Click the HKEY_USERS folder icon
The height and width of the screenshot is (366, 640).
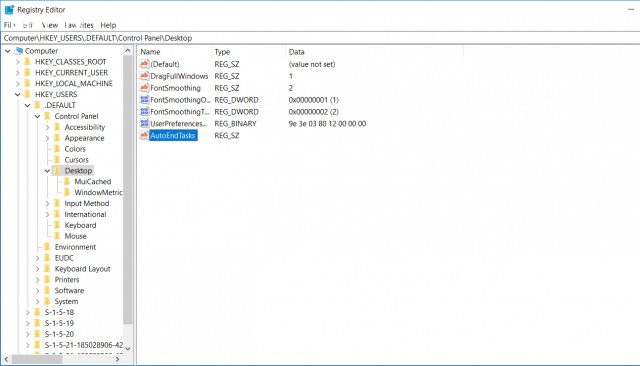point(27,94)
